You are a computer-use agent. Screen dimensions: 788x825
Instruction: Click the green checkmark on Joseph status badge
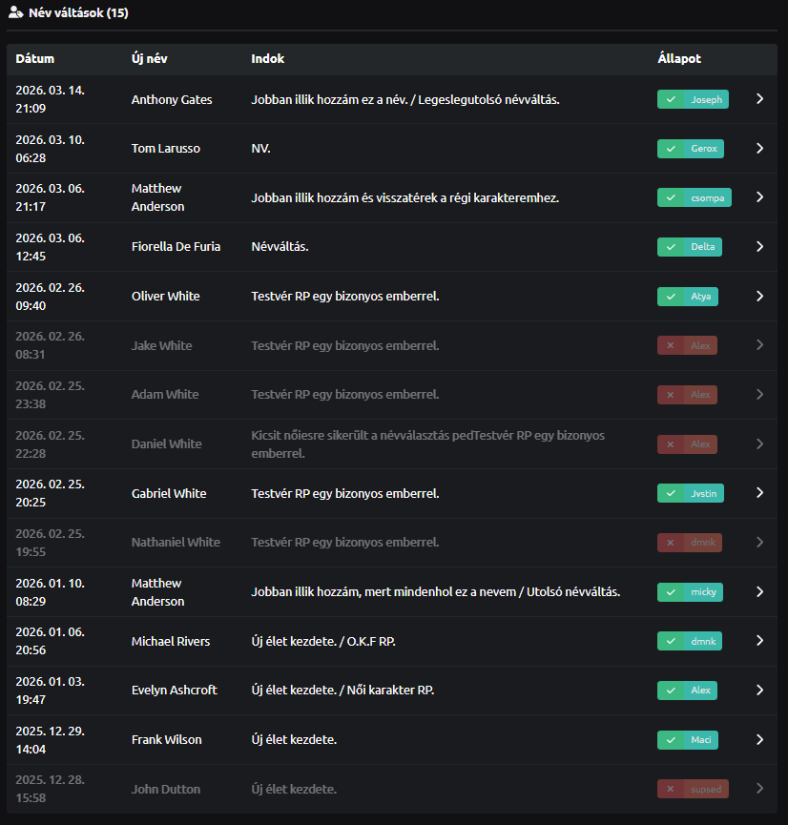click(671, 99)
